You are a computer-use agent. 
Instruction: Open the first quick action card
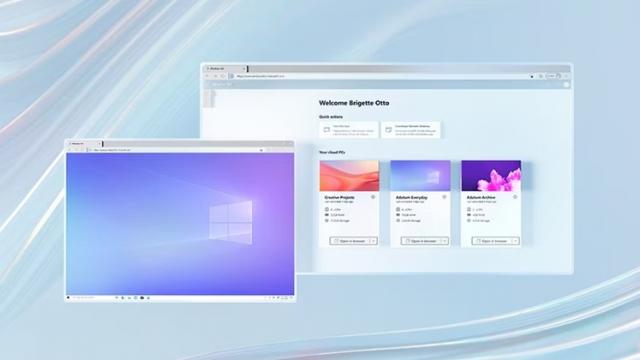349,130
